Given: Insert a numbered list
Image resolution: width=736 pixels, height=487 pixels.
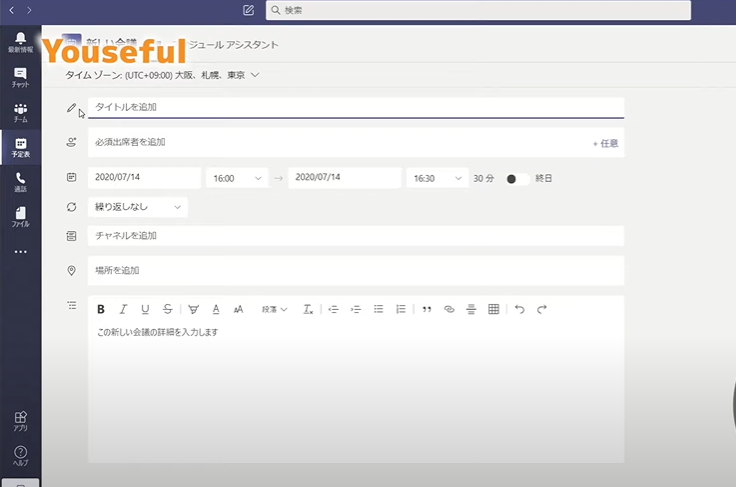Looking at the screenshot, I should tap(400, 309).
